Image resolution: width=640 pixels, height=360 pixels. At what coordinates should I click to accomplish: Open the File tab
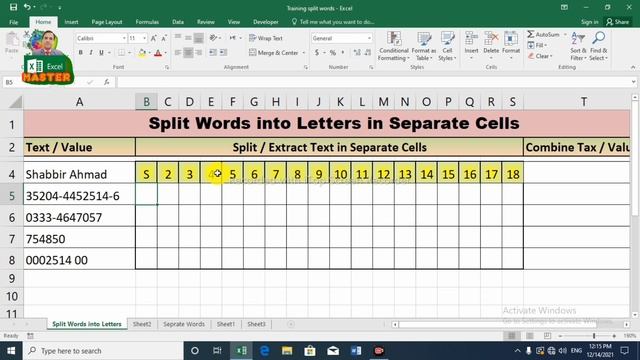pyautogui.click(x=13, y=22)
